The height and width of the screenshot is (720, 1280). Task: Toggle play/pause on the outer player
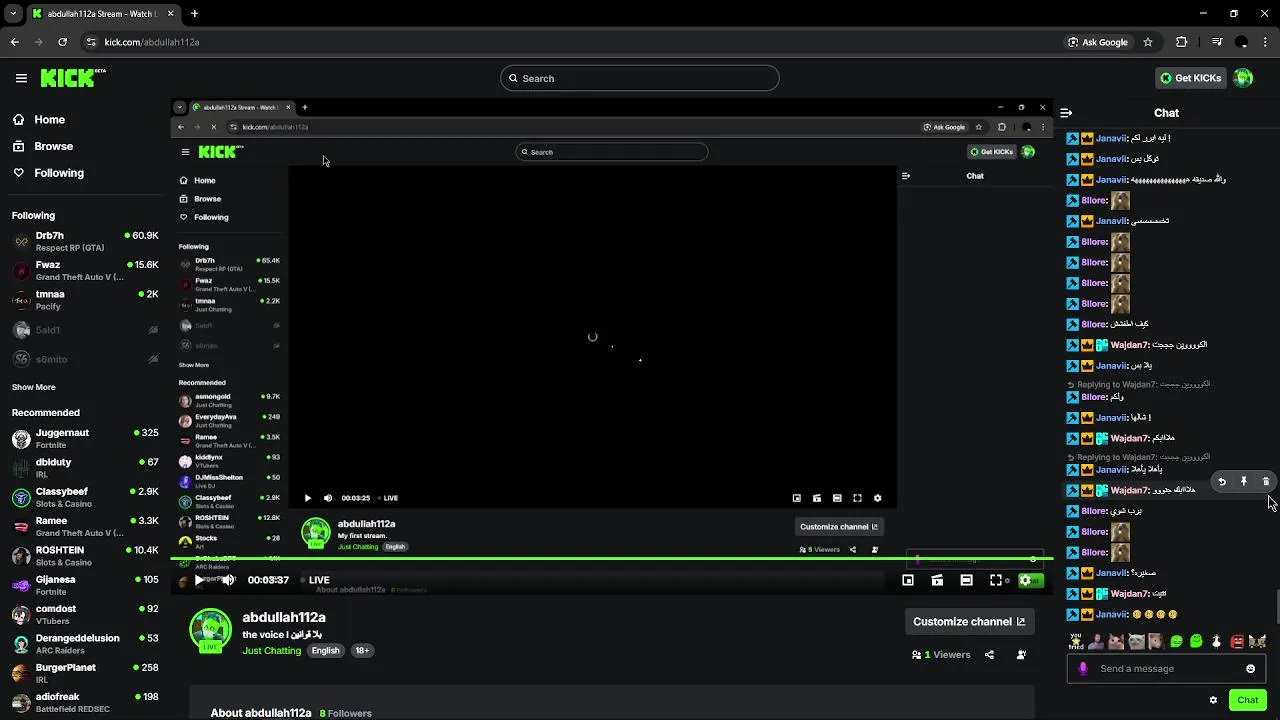tap(199, 580)
